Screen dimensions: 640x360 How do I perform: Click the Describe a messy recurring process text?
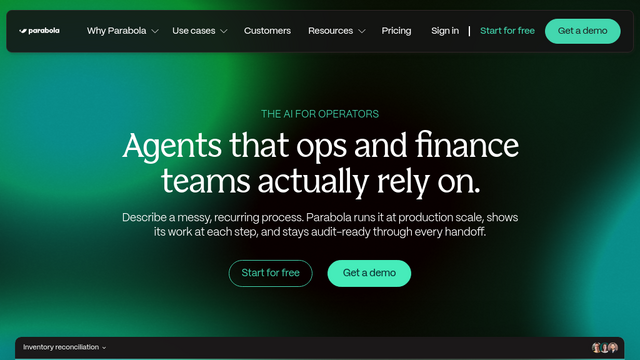click(x=320, y=224)
